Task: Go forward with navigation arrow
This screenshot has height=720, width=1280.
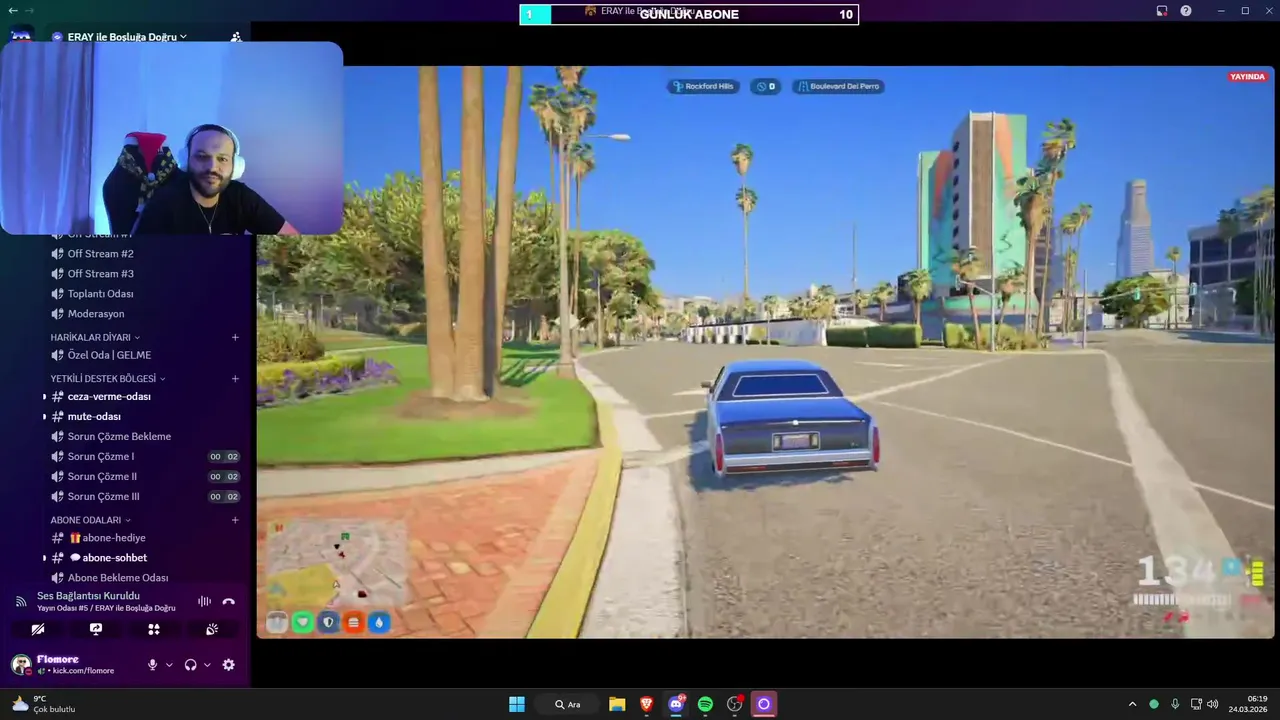Action: click(x=30, y=10)
